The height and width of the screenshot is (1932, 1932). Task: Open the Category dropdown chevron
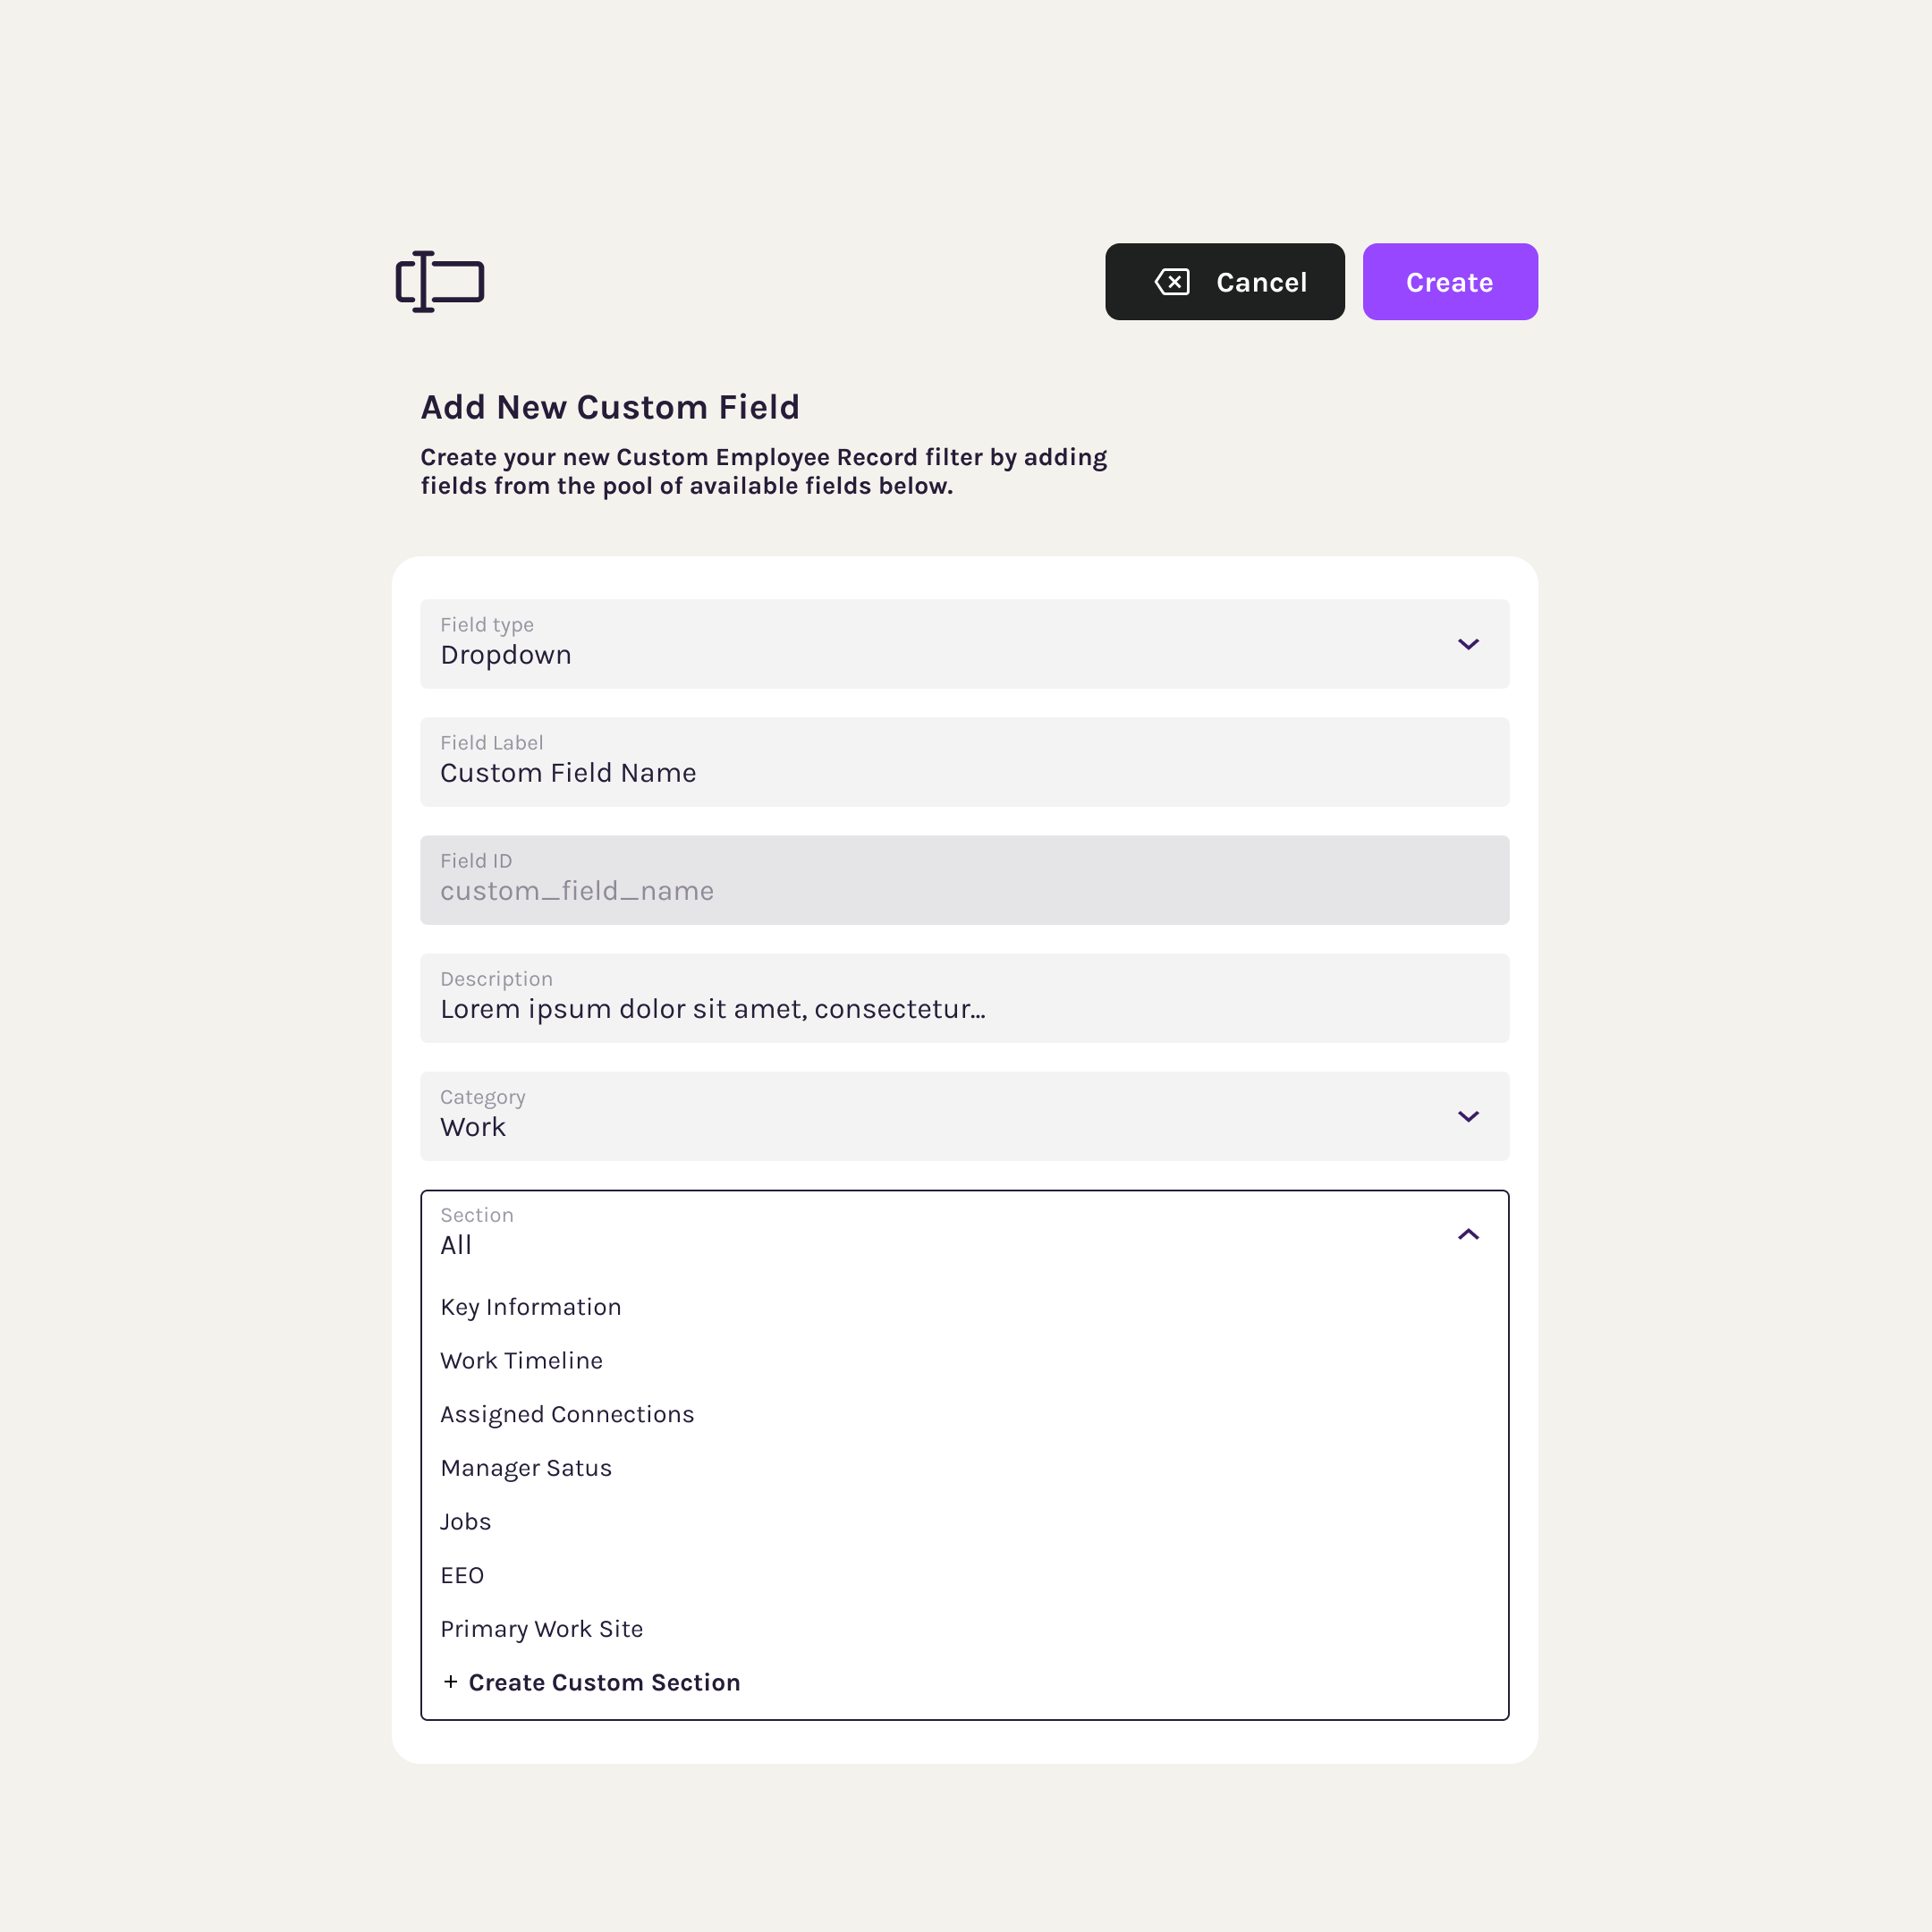[1468, 1116]
